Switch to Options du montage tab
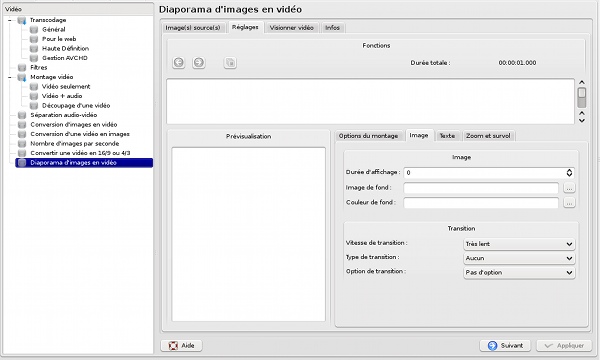Screen dimensions: 600x360 [368, 136]
